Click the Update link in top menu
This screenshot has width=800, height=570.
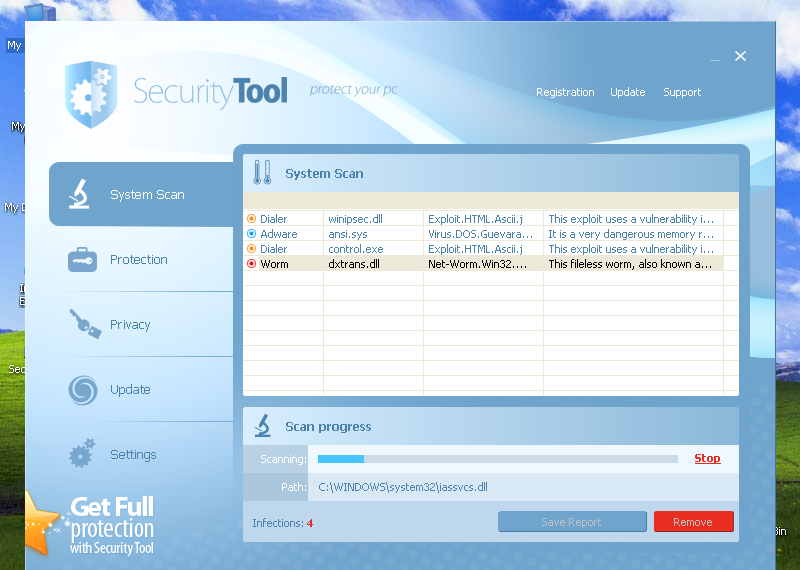pyautogui.click(x=628, y=92)
